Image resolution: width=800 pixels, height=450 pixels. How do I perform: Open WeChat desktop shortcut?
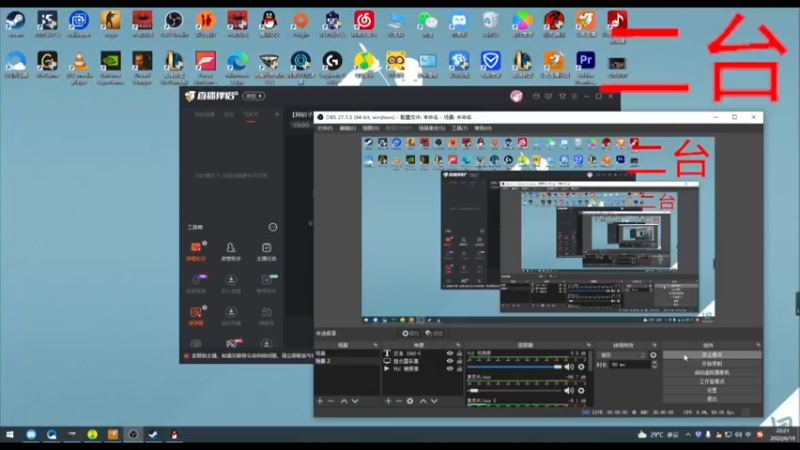(x=428, y=24)
